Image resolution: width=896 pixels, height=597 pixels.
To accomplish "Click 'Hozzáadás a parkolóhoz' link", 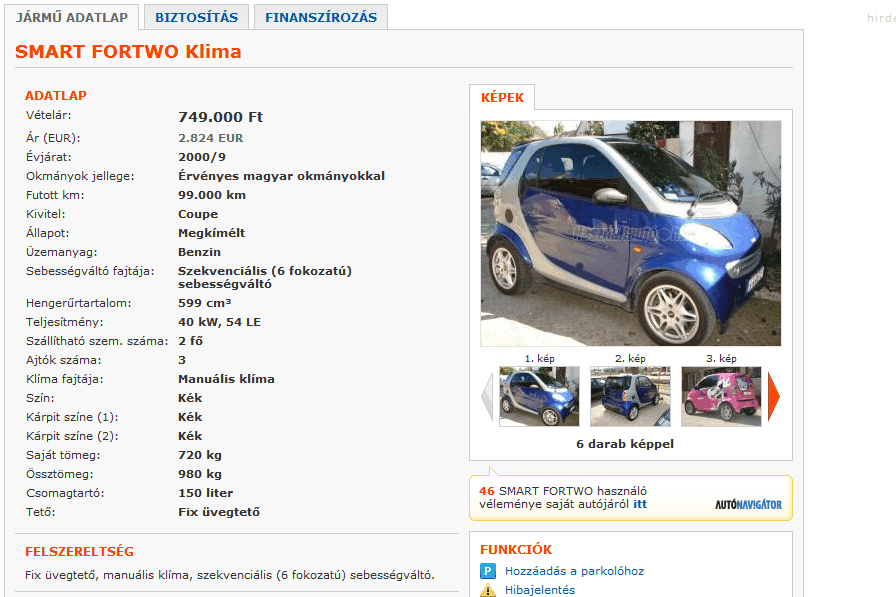I will (x=574, y=571).
